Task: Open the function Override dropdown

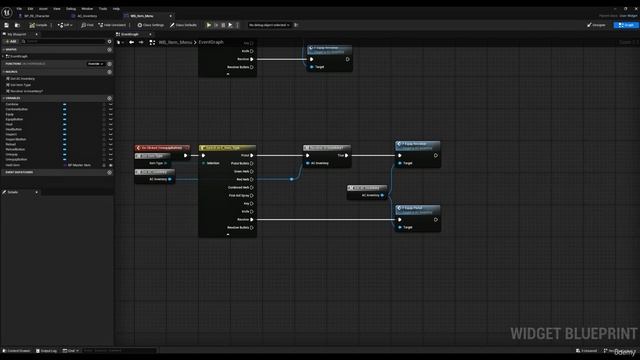Action: [x=96, y=64]
